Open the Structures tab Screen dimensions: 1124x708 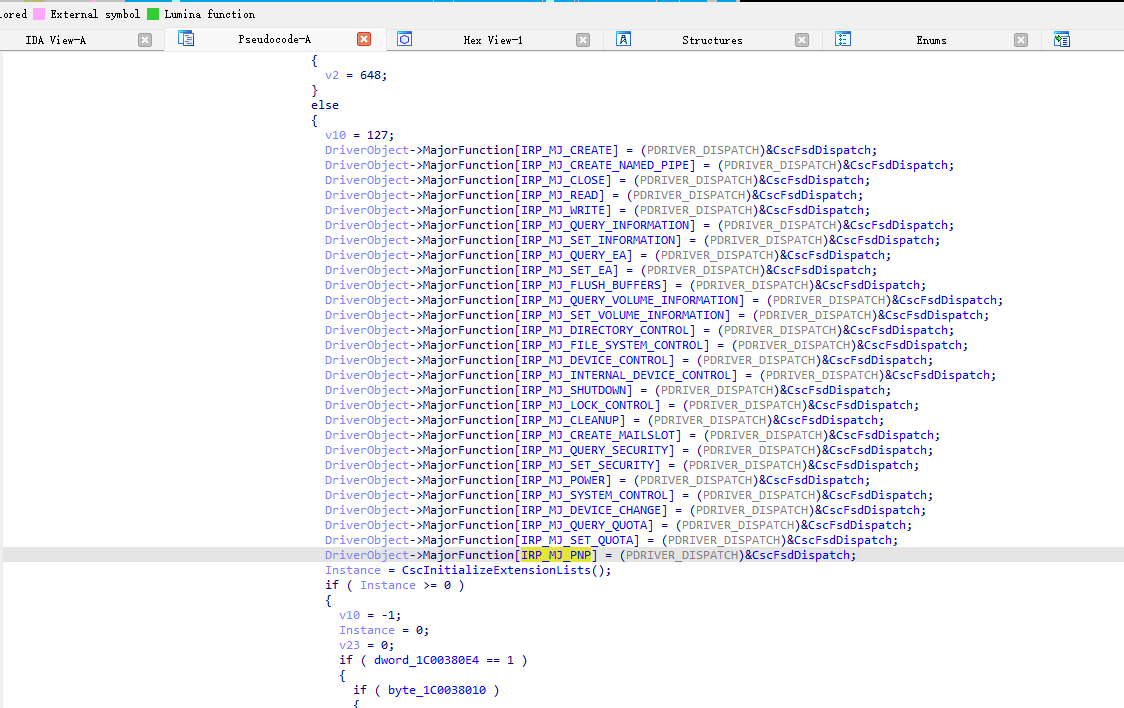(712, 40)
